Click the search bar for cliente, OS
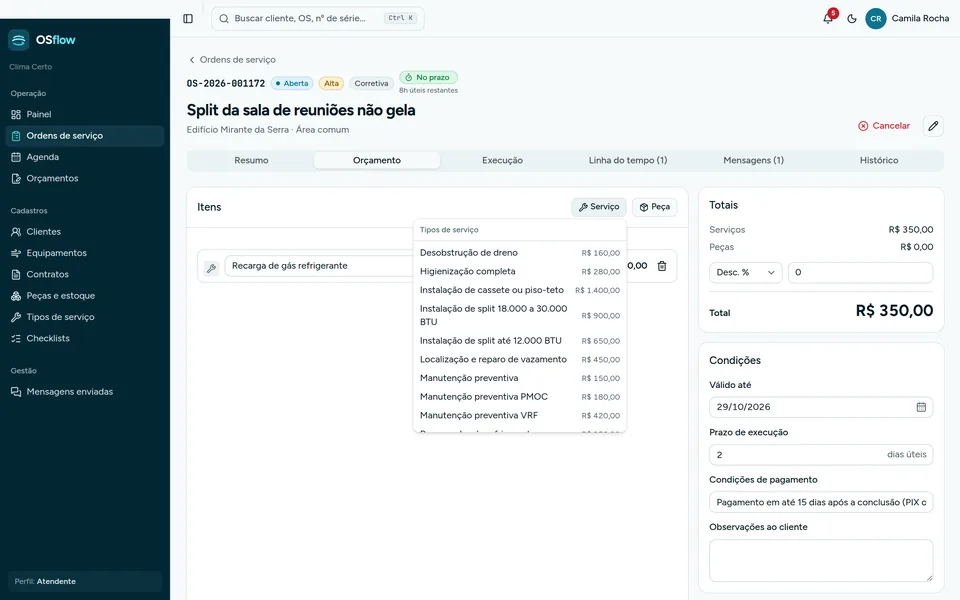 (318, 18)
